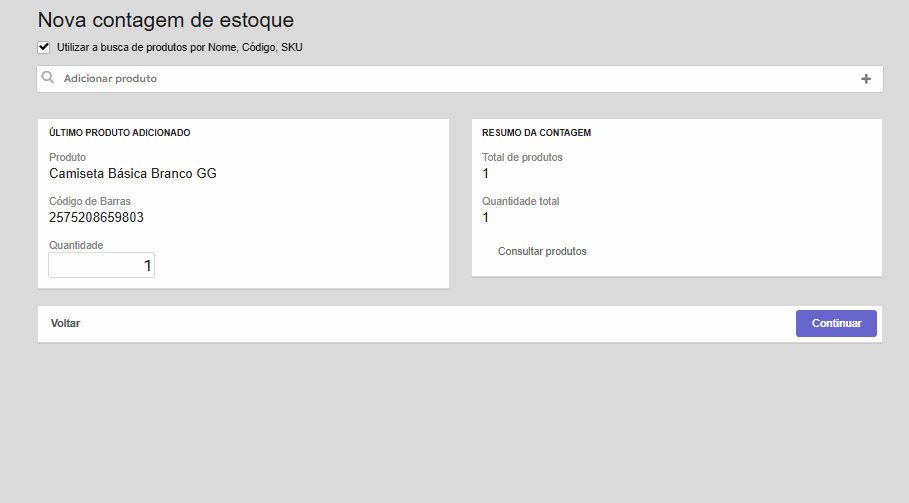Click the Quantidade total label
909x503 pixels.
tap(520, 201)
